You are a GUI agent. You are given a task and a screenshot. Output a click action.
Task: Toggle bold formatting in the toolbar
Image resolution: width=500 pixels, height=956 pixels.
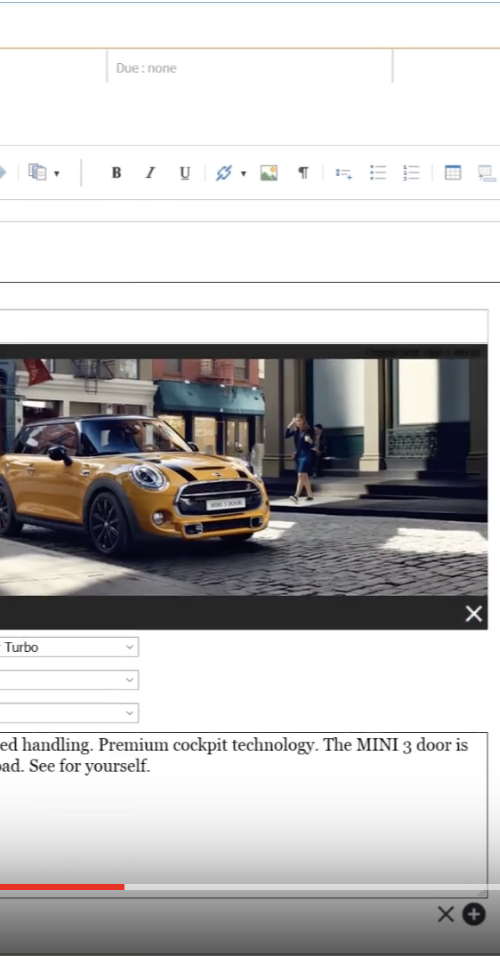coord(116,173)
